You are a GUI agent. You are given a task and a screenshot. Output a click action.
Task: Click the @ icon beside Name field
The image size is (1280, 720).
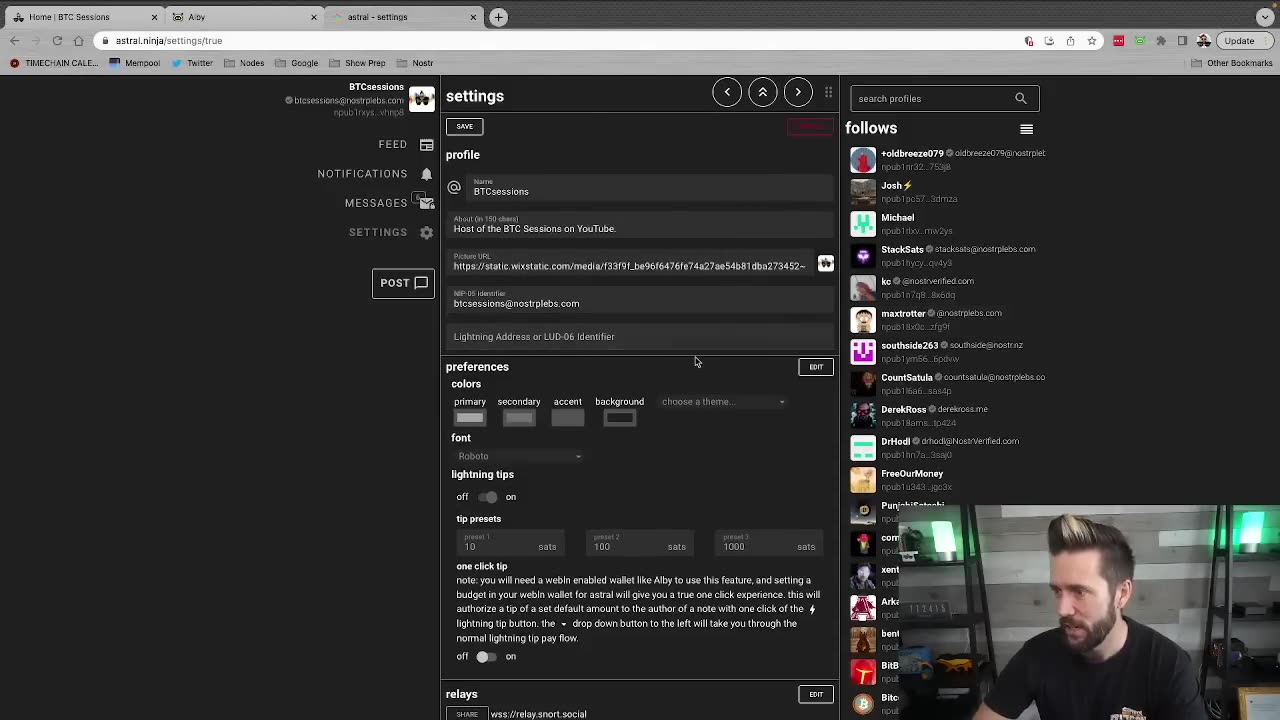tap(454, 188)
